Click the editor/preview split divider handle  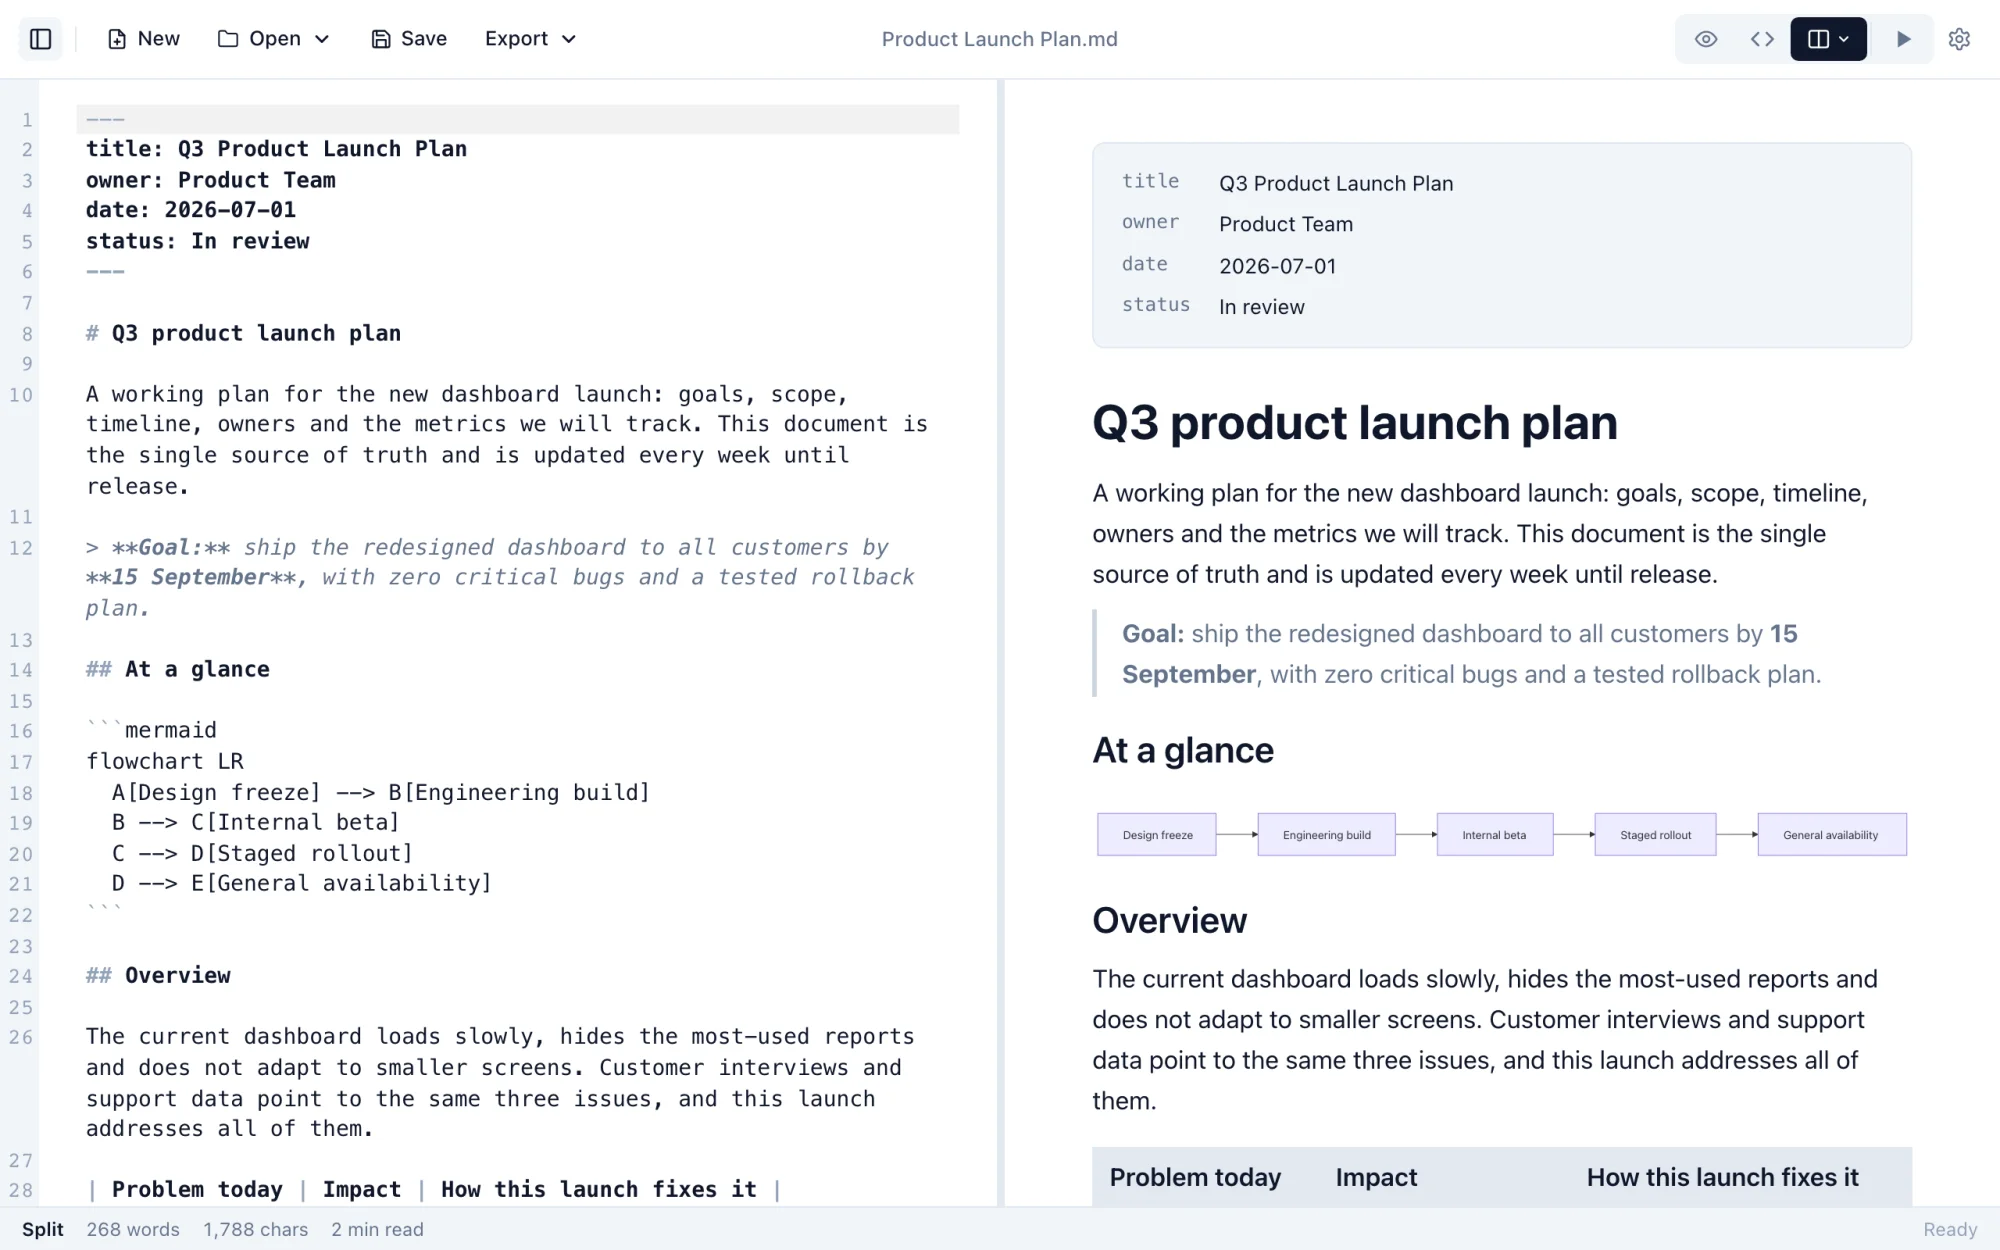(1001, 642)
